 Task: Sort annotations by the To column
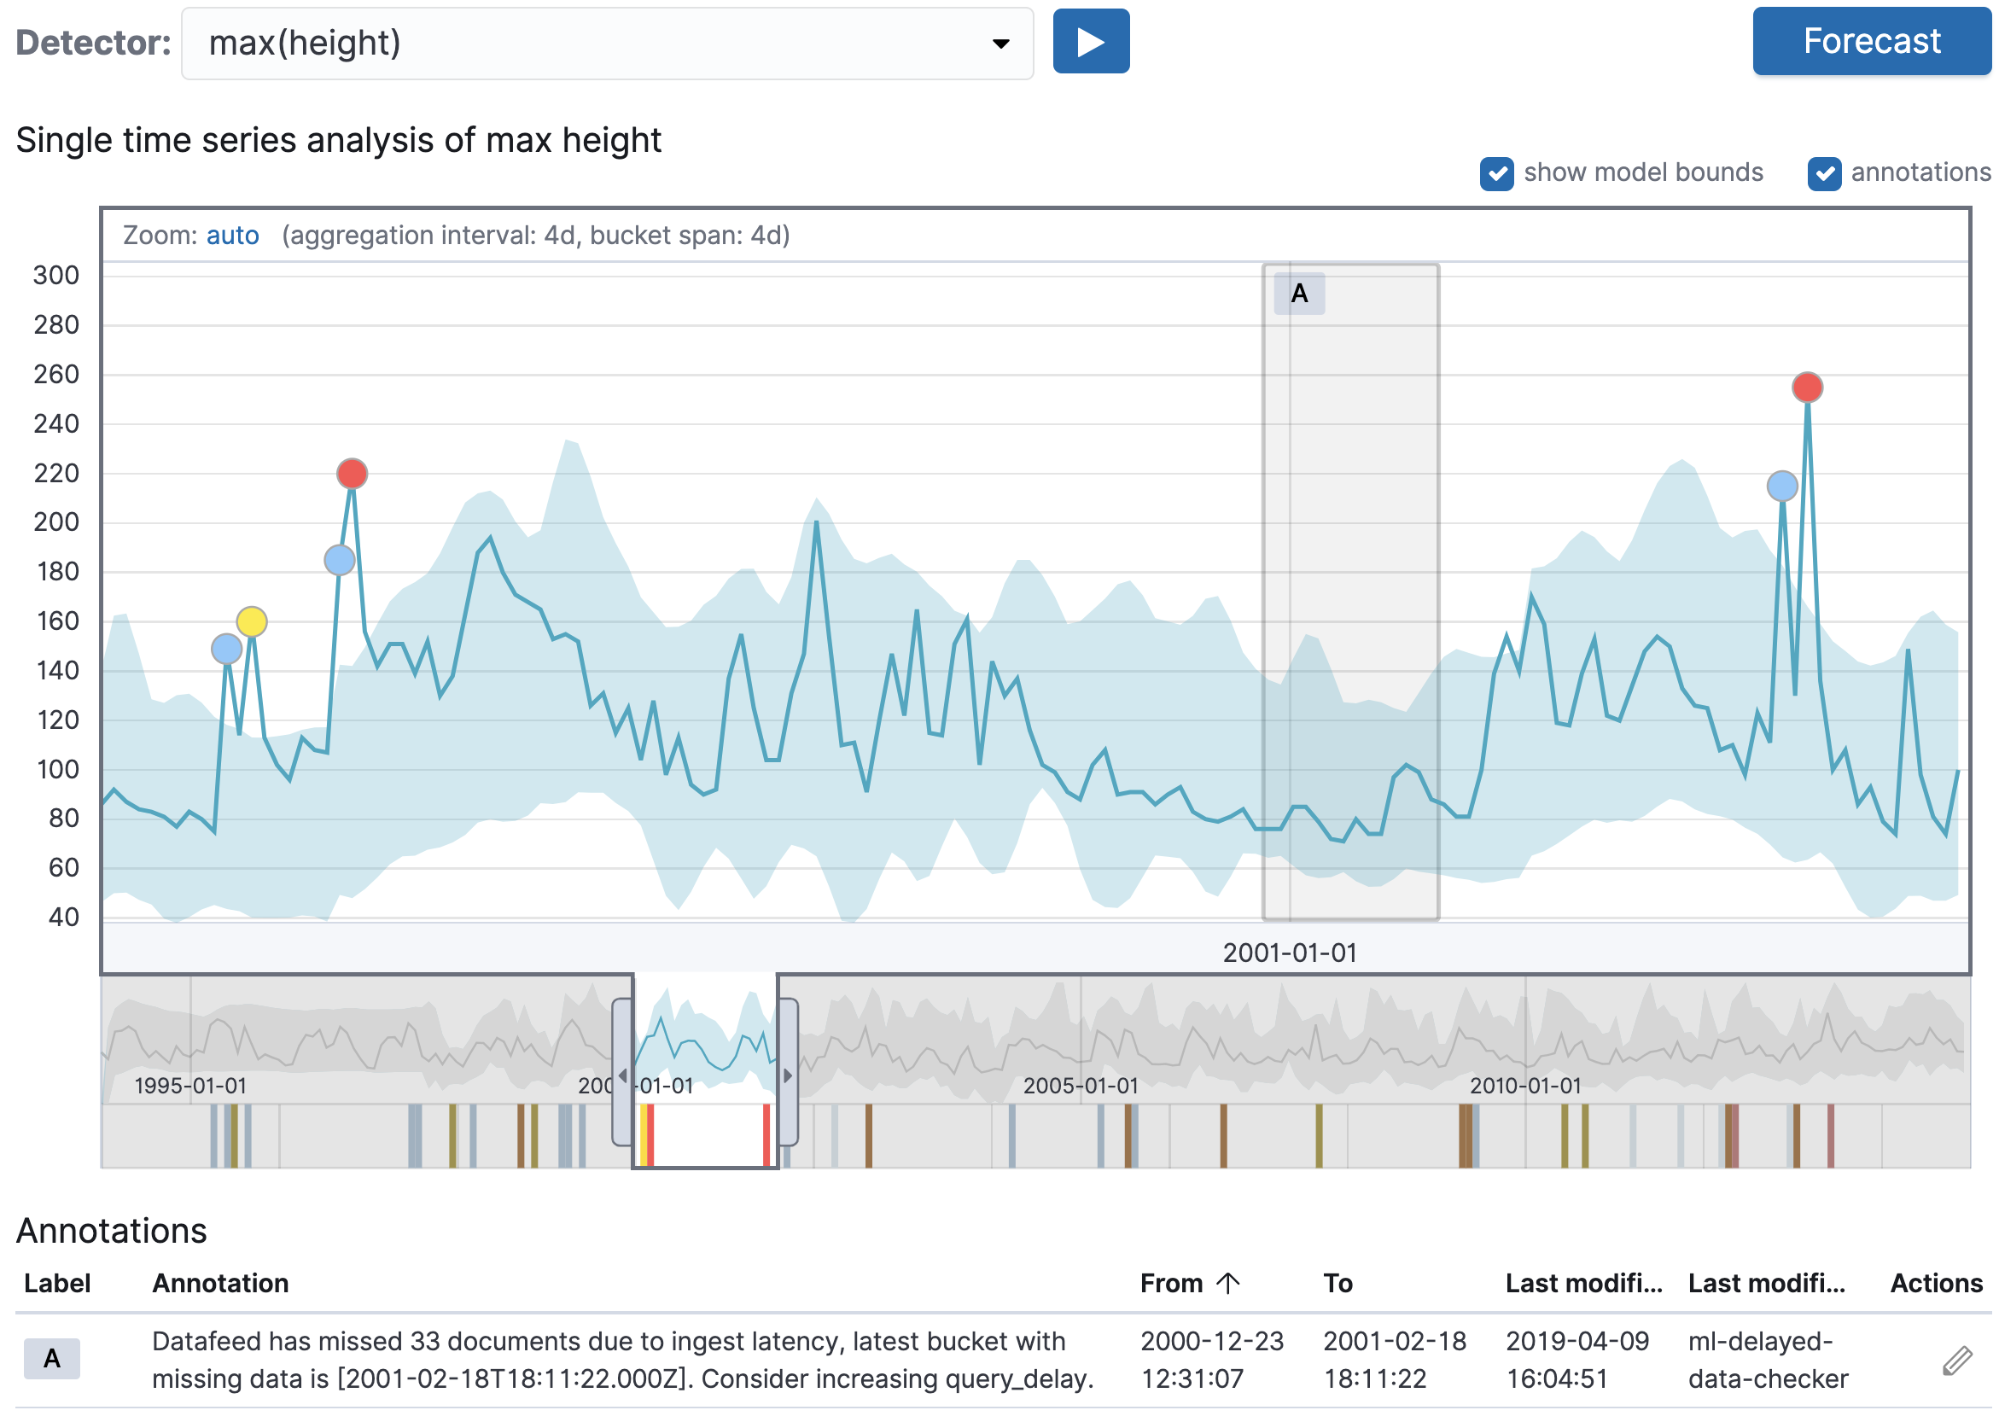click(x=1337, y=1283)
